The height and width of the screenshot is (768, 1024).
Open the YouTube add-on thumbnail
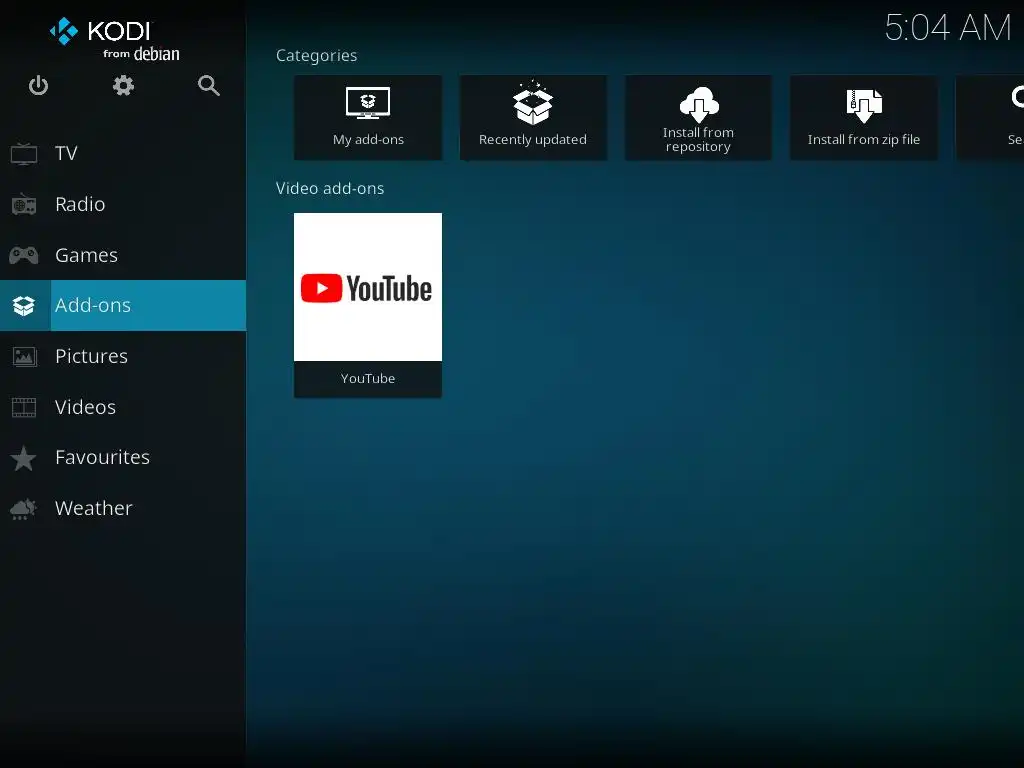tap(368, 287)
